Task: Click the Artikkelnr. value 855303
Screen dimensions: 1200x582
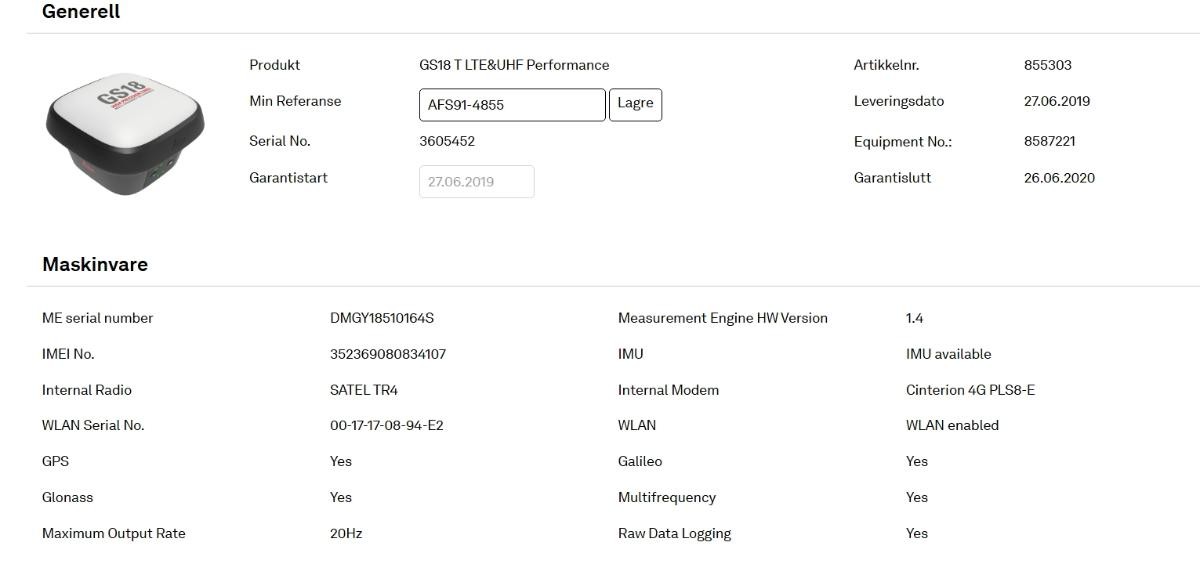Action: point(1048,65)
